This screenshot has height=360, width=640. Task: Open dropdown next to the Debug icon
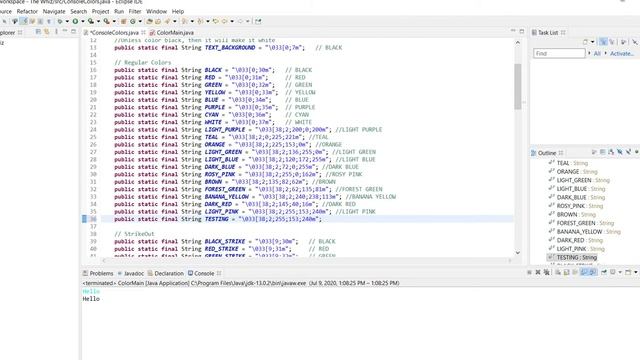tap(67, 21)
